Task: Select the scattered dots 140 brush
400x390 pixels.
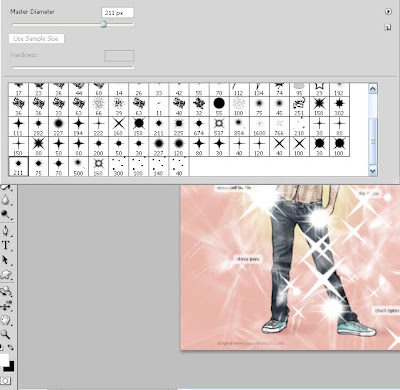Action: (x=159, y=166)
